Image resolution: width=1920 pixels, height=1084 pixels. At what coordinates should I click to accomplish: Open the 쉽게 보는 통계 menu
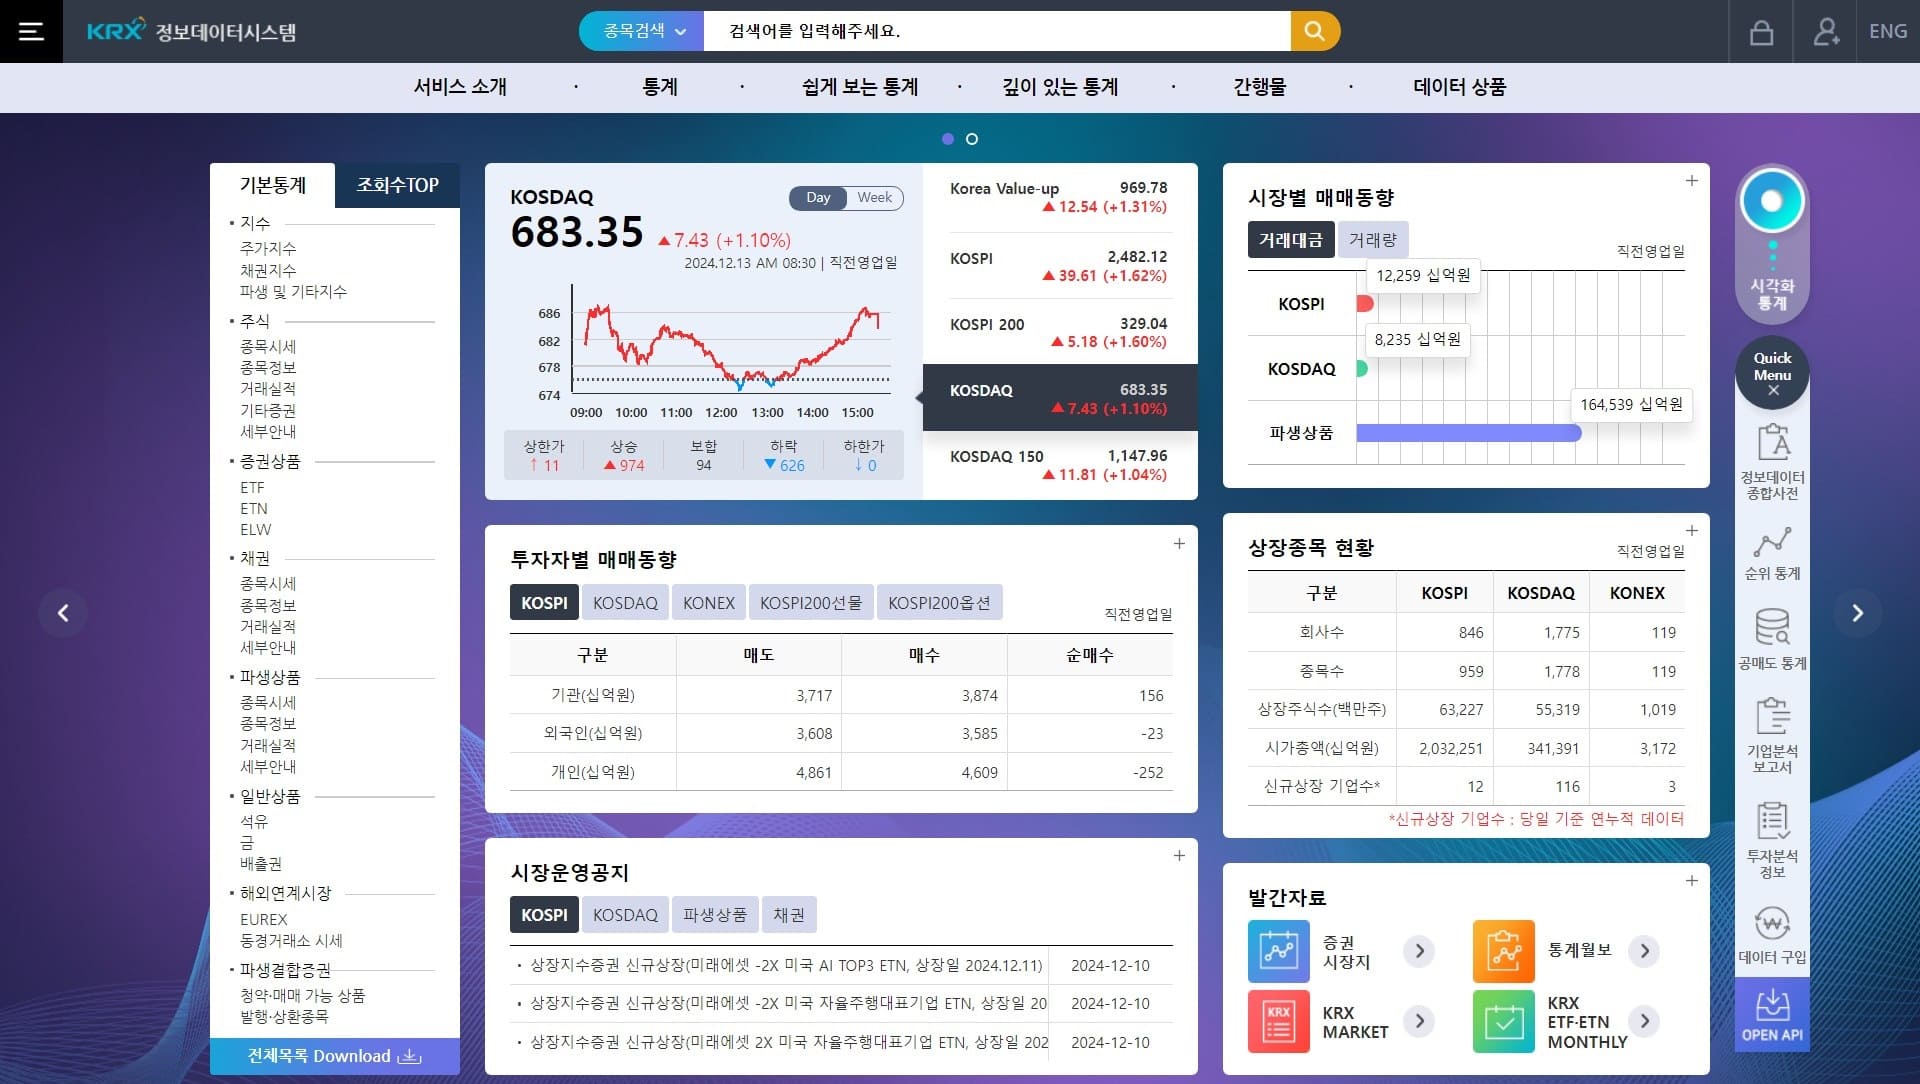point(860,87)
